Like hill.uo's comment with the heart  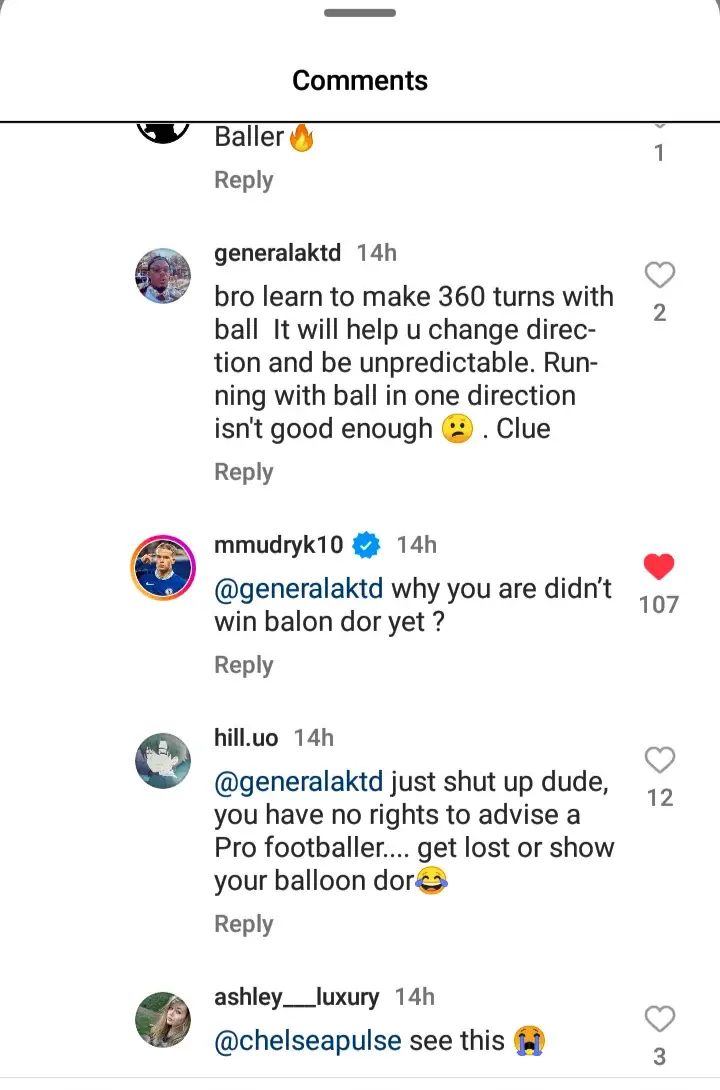(x=660, y=760)
